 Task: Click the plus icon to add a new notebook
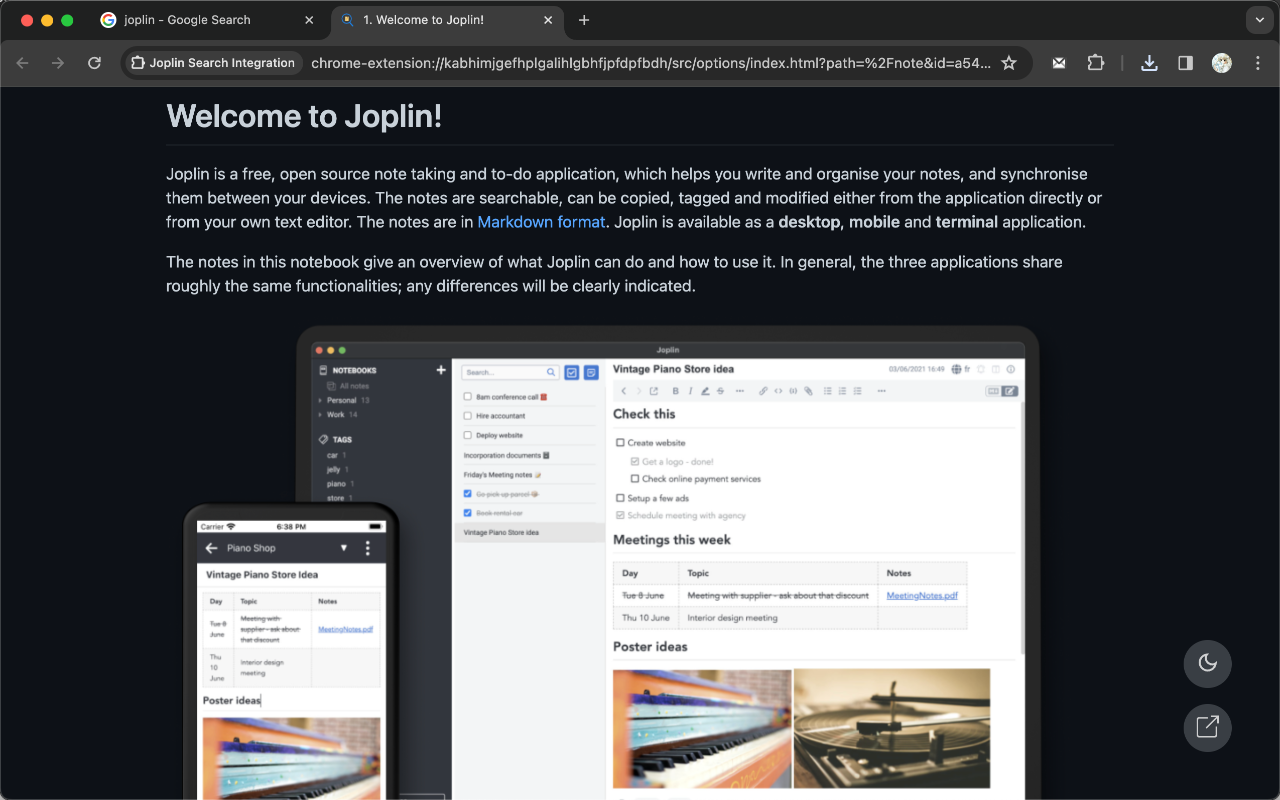click(x=441, y=370)
